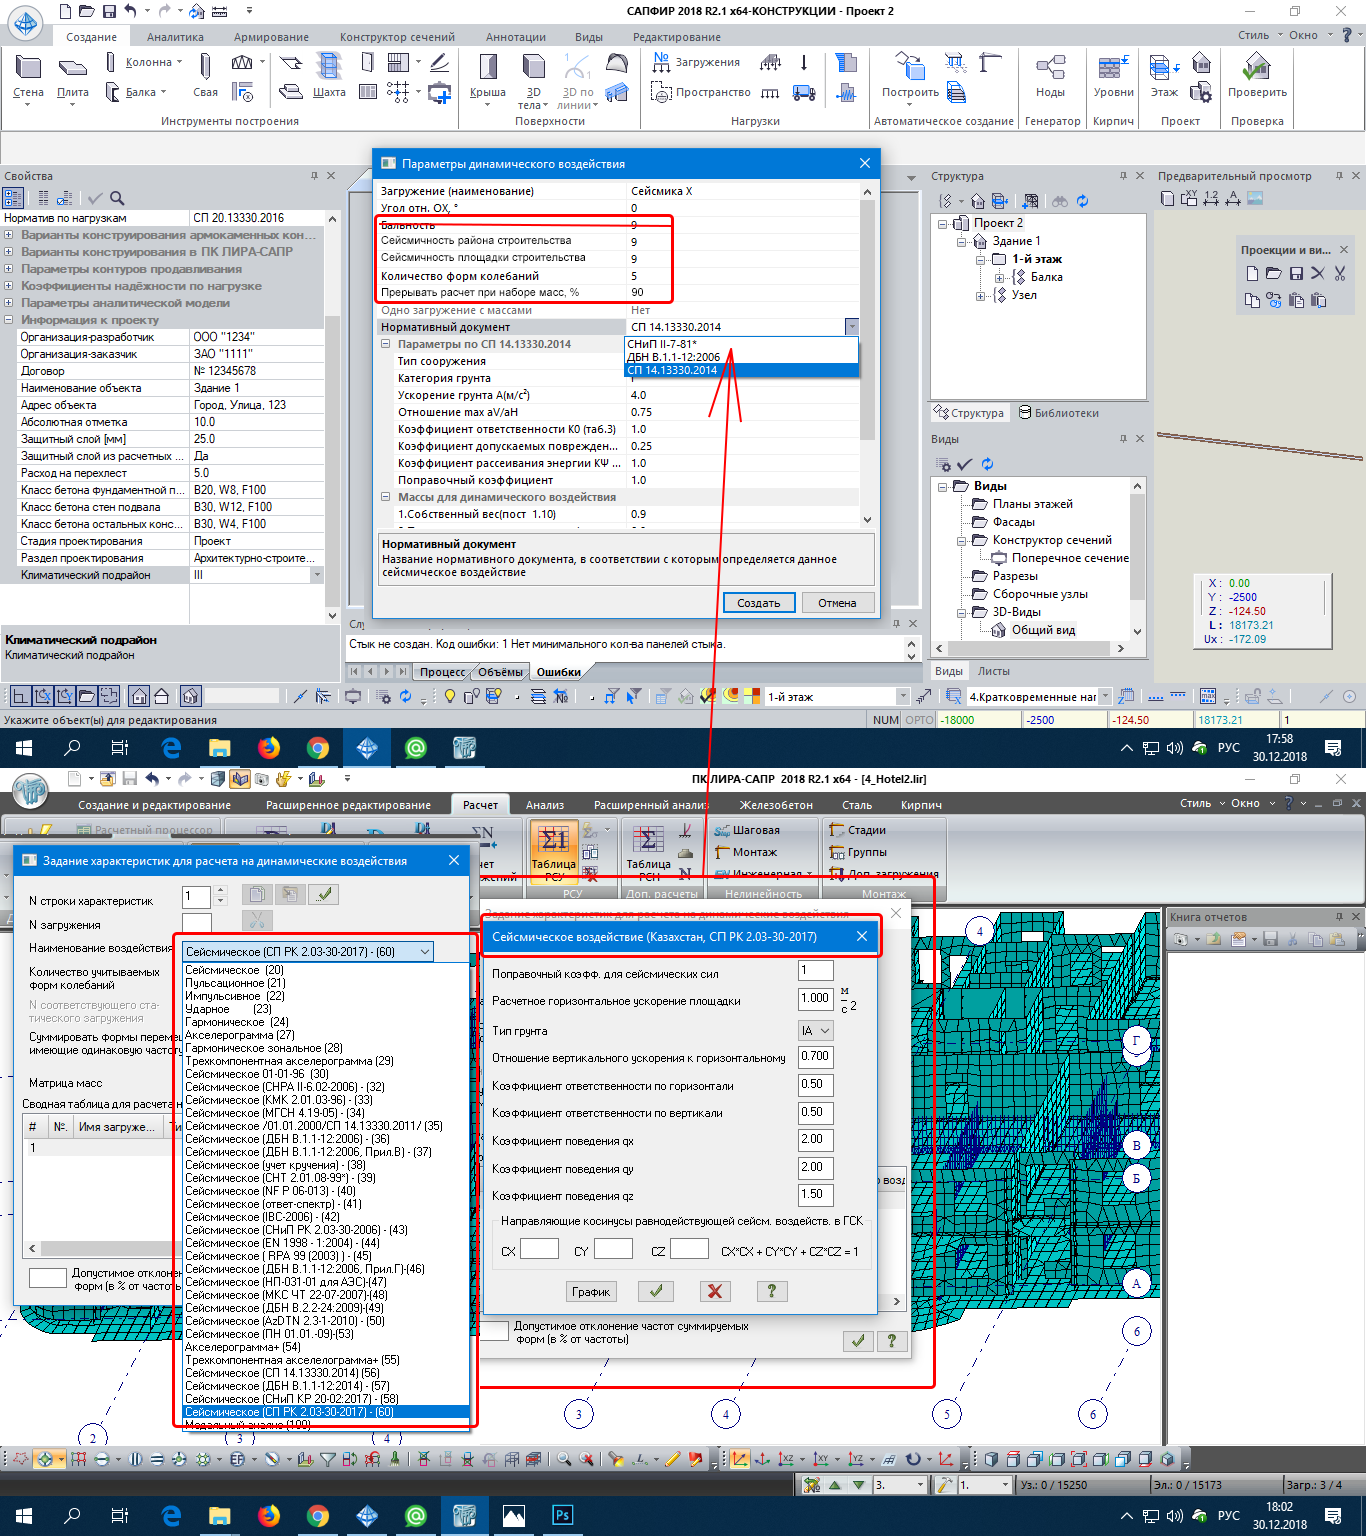Collapse the Параметры по СП 14.13330.2014 group
The height and width of the screenshot is (1536, 1366).
coord(385,344)
